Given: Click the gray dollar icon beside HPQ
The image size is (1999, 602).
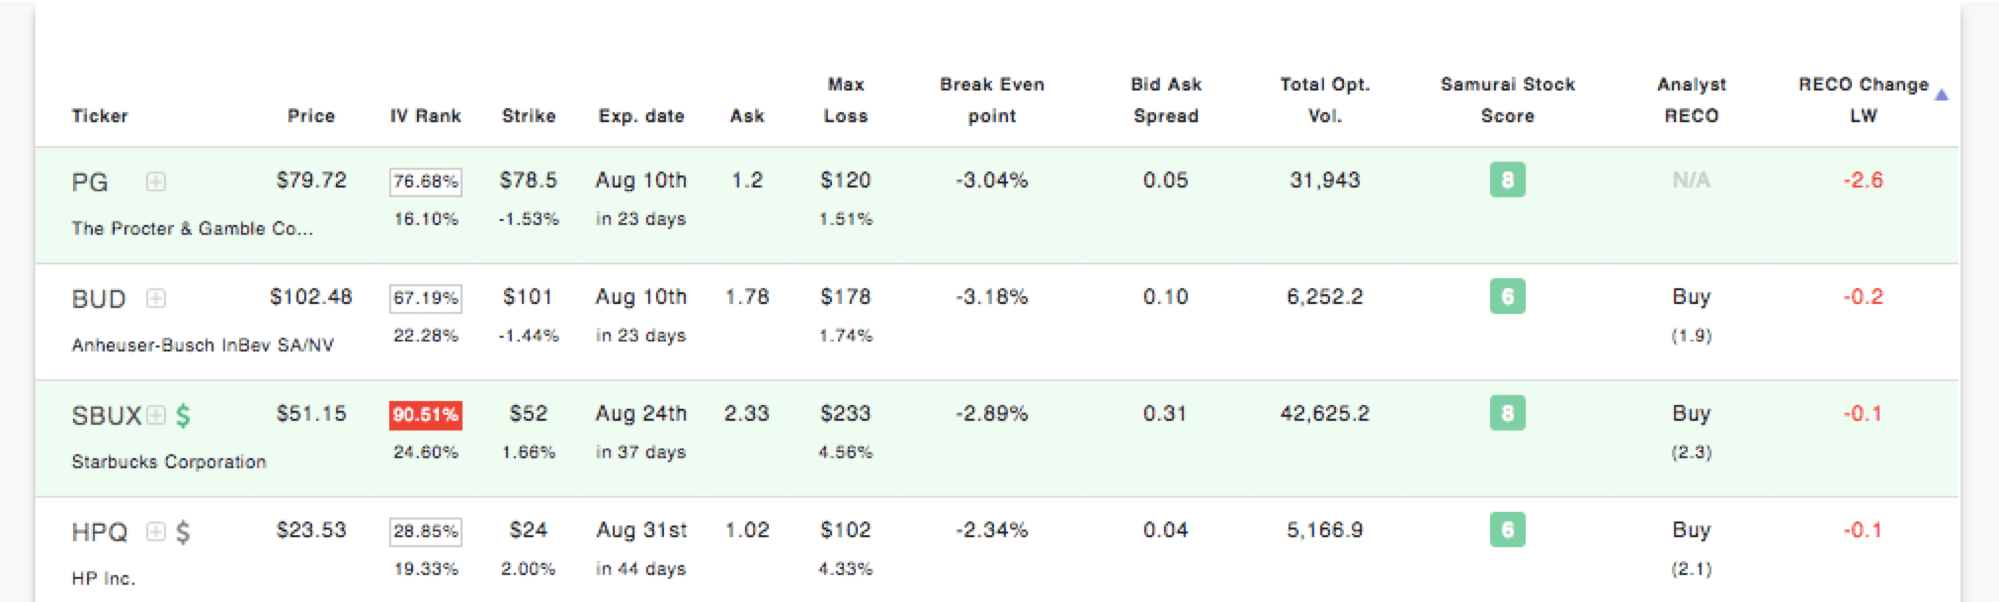Looking at the screenshot, I should pos(183,532).
